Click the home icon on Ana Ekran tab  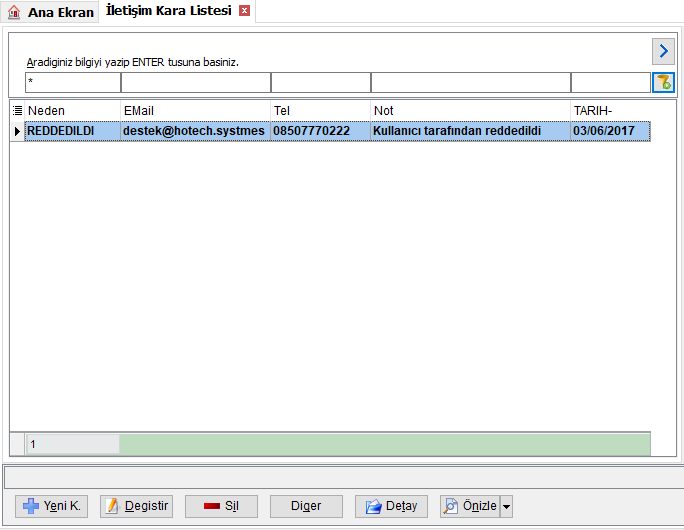14,12
